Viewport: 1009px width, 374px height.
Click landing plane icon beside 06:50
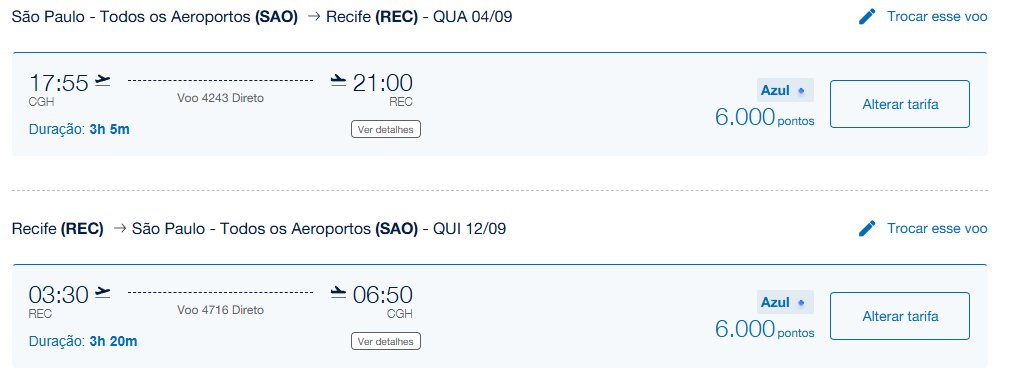[338, 293]
